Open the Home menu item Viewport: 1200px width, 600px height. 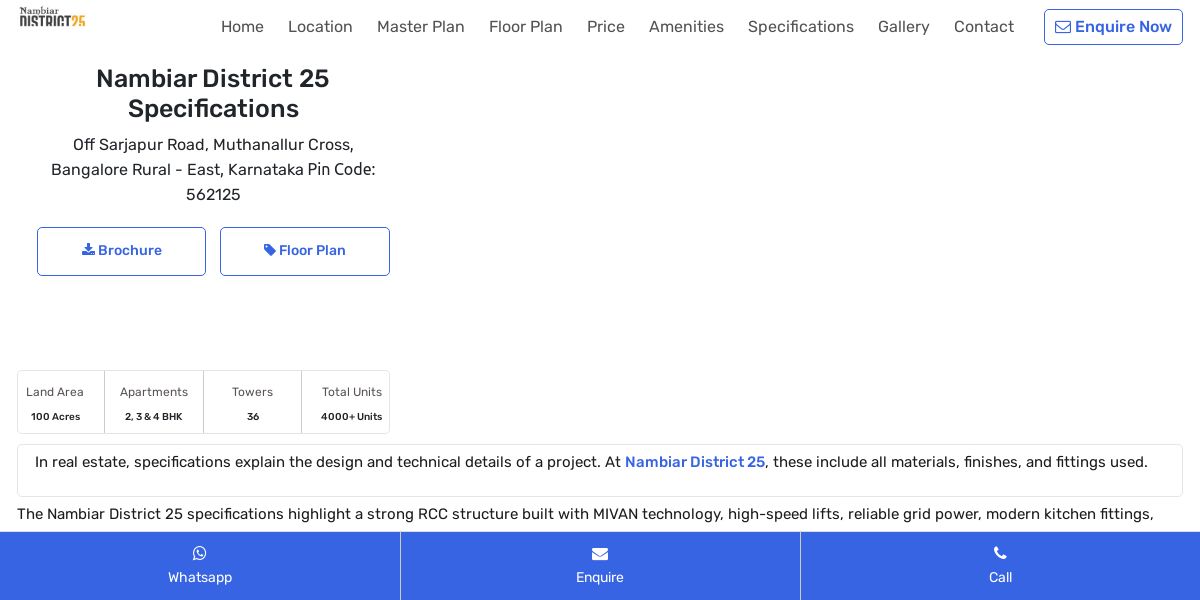(x=242, y=27)
